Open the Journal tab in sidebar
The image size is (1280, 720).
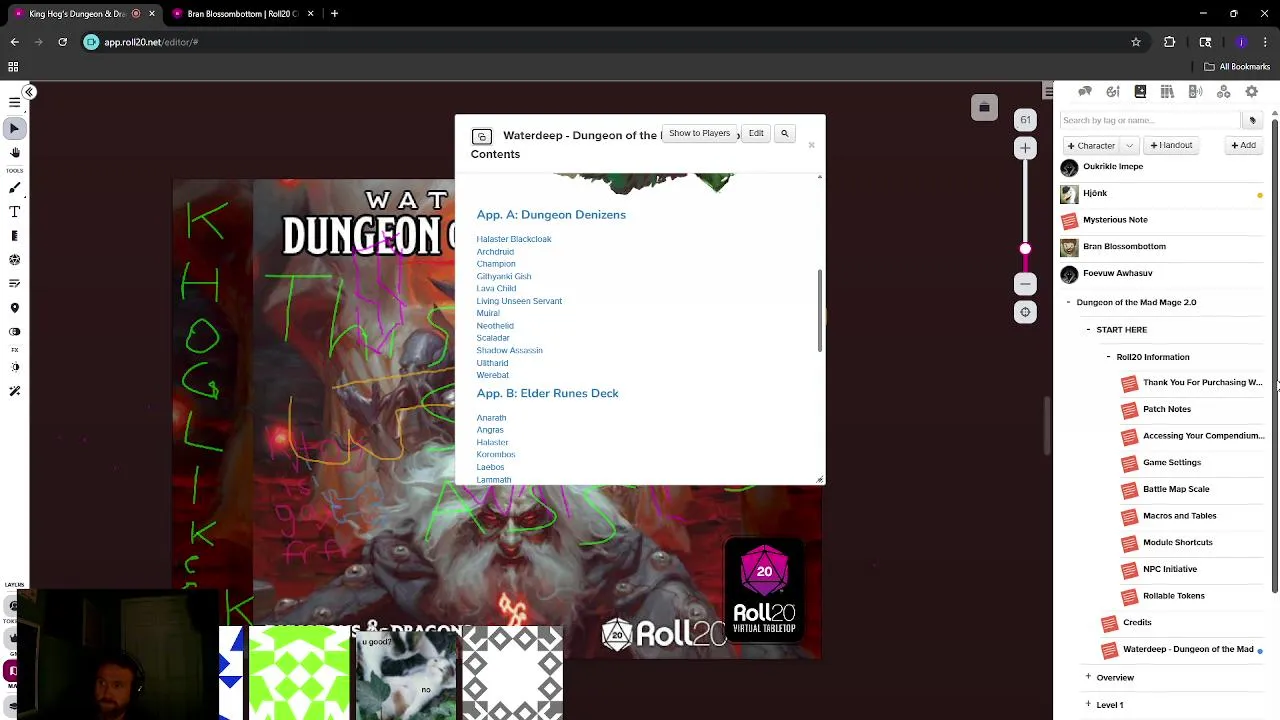pyautogui.click(x=1140, y=92)
